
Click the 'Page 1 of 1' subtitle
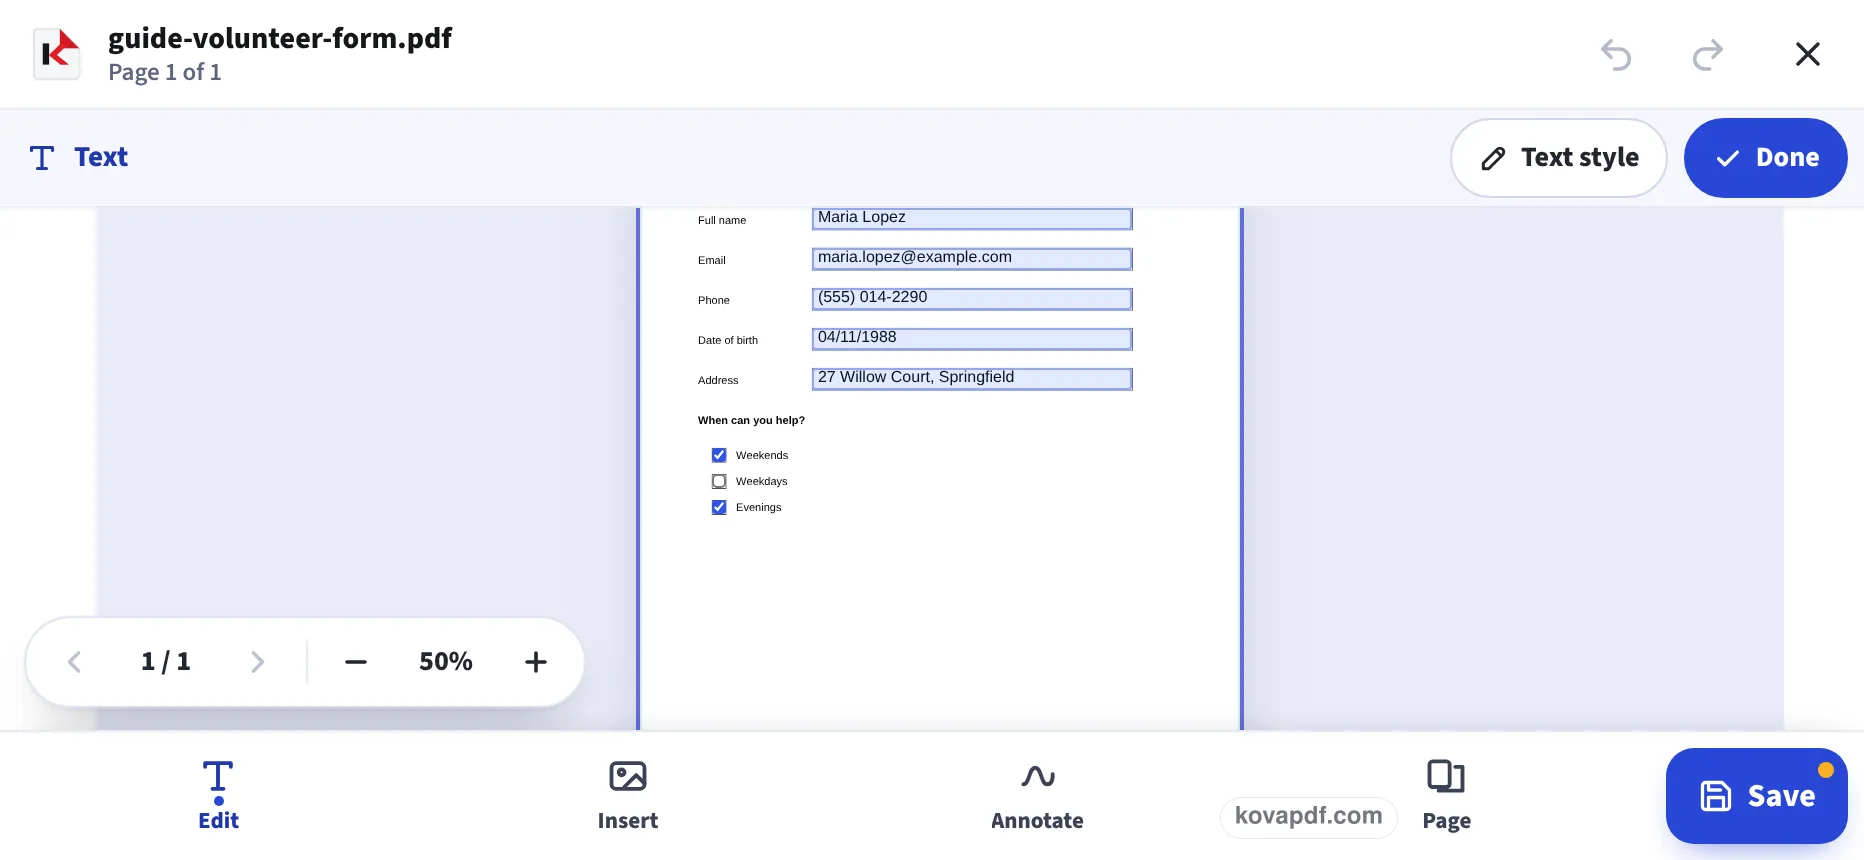click(x=165, y=72)
